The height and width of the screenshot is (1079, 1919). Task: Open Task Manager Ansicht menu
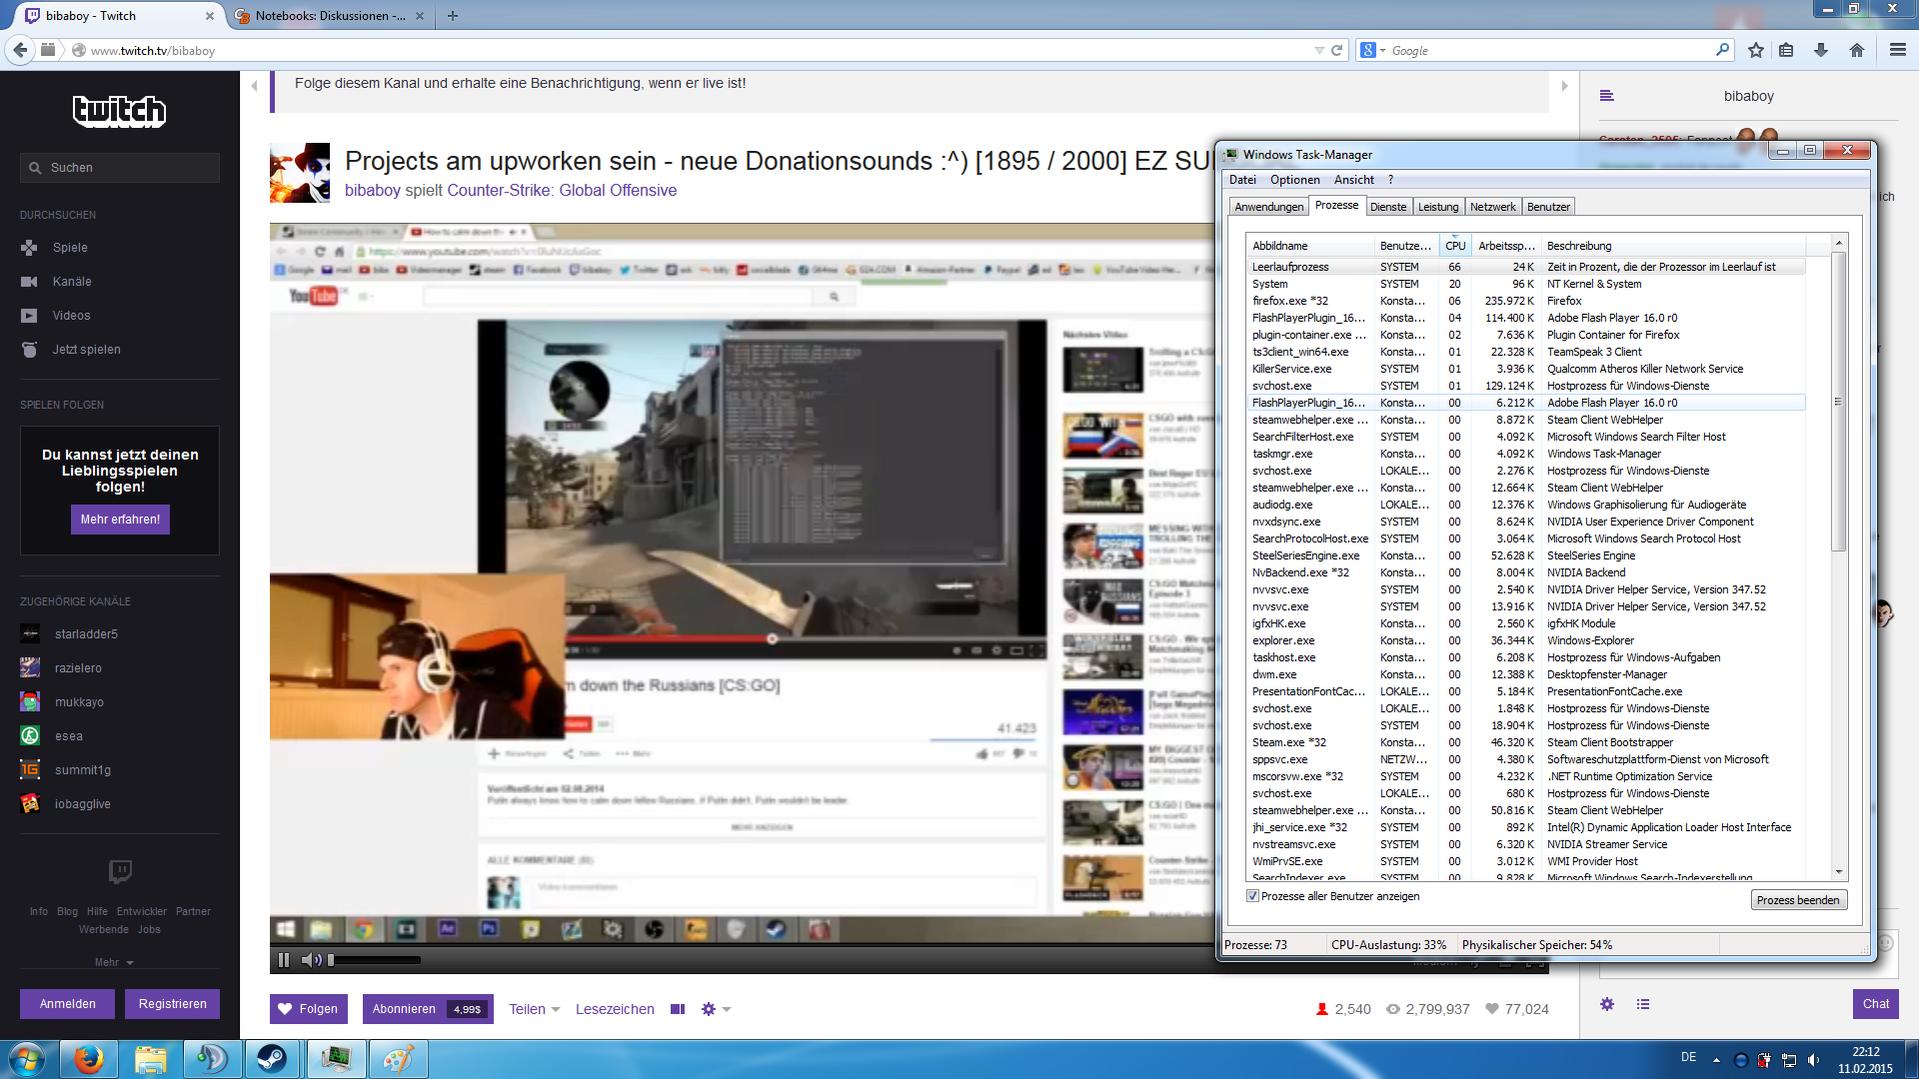point(1354,180)
